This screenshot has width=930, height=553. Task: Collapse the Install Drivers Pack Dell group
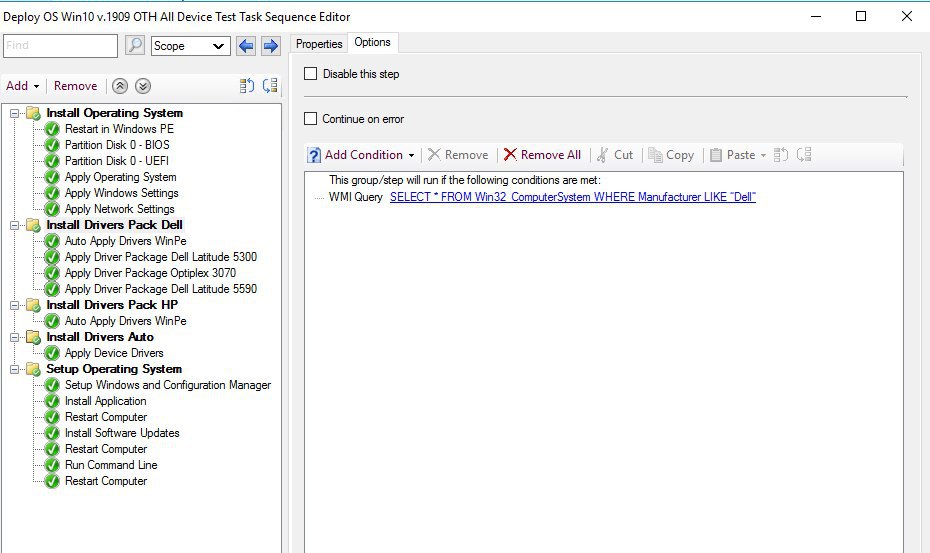point(15,225)
